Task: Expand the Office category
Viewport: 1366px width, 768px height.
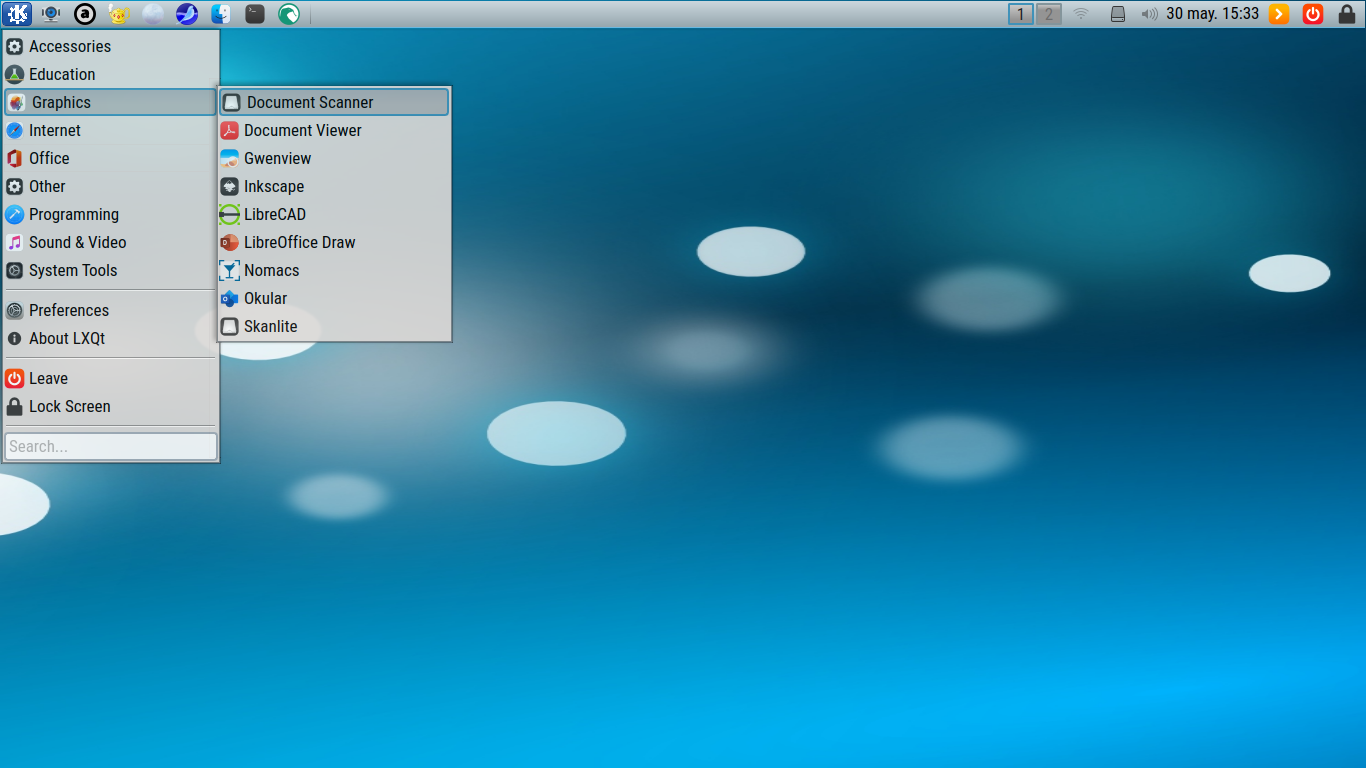Action: point(110,158)
